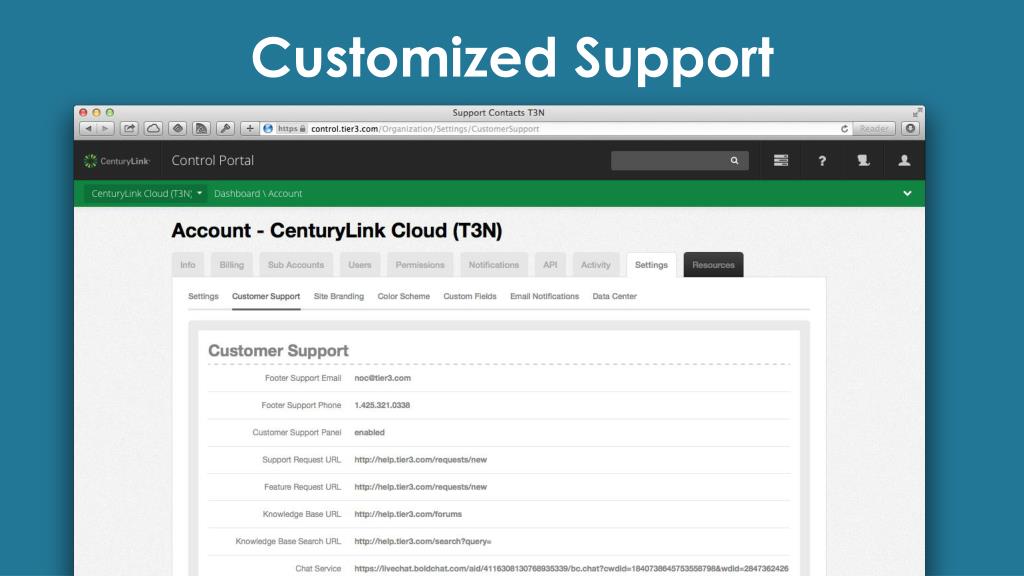Open the CenturyLink Cloud (T3N) account dropdown

tap(145, 193)
